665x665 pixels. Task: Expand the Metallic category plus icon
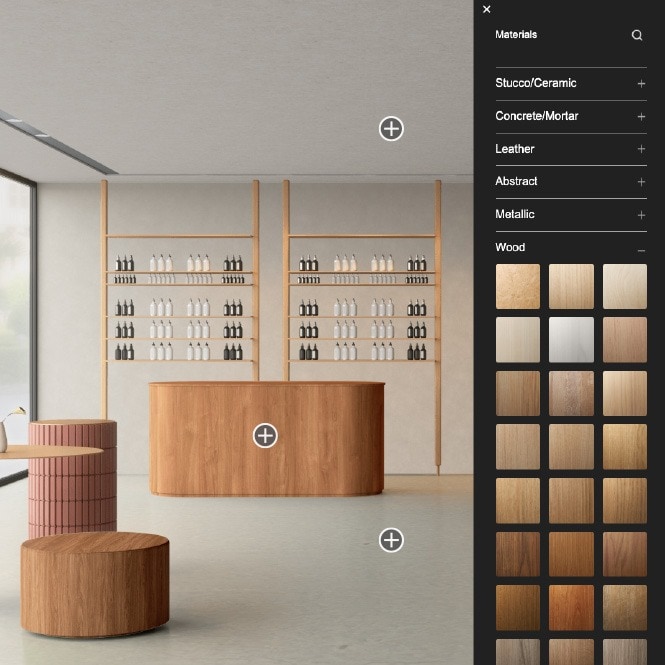(x=641, y=215)
